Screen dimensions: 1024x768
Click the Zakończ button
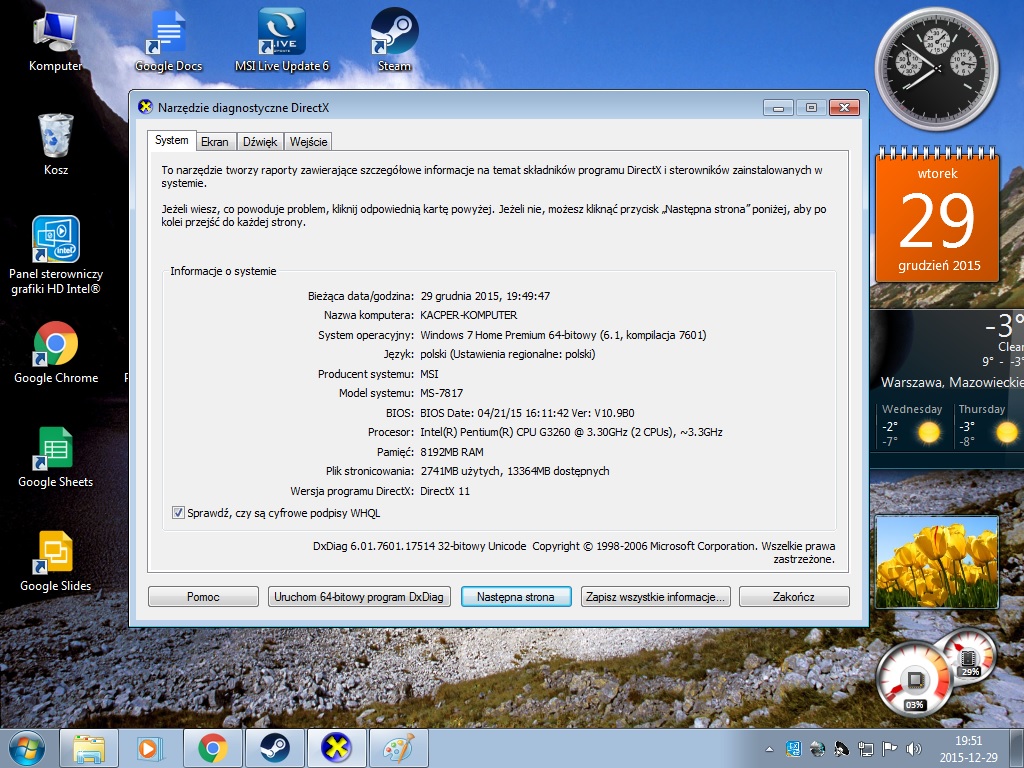pyautogui.click(x=794, y=597)
